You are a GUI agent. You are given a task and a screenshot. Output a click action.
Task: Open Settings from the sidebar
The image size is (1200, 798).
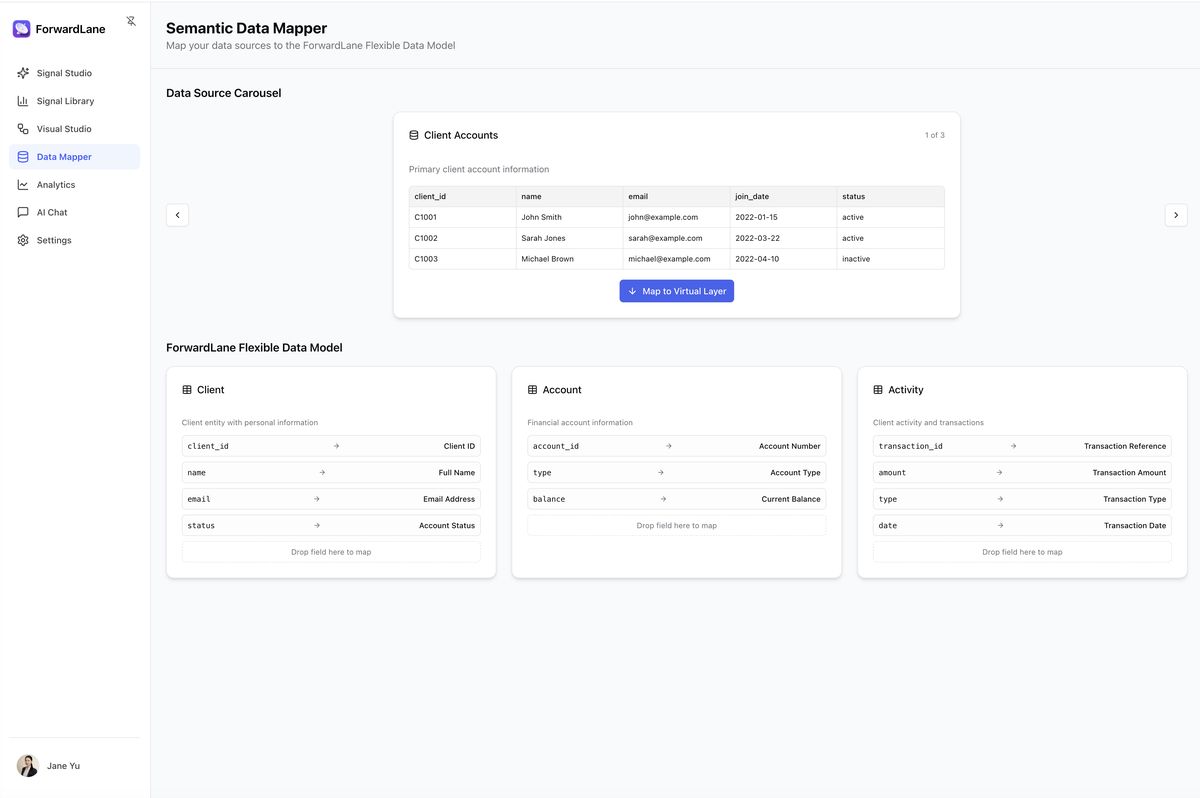coord(75,240)
